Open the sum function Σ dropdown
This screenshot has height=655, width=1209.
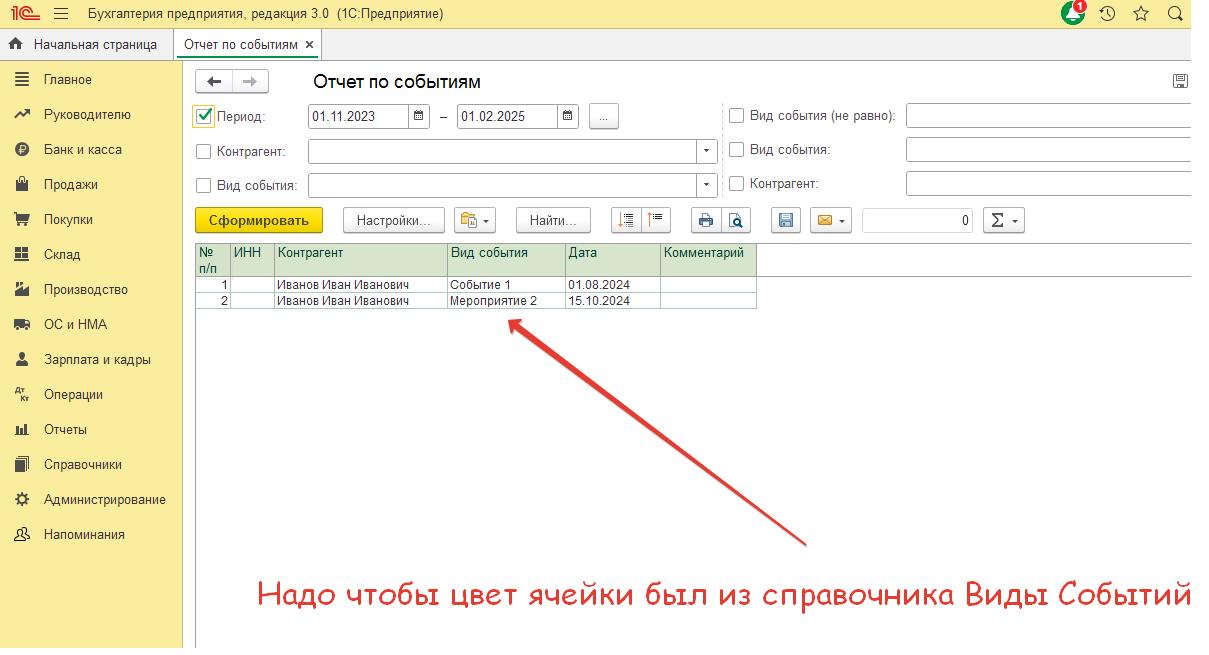1004,221
